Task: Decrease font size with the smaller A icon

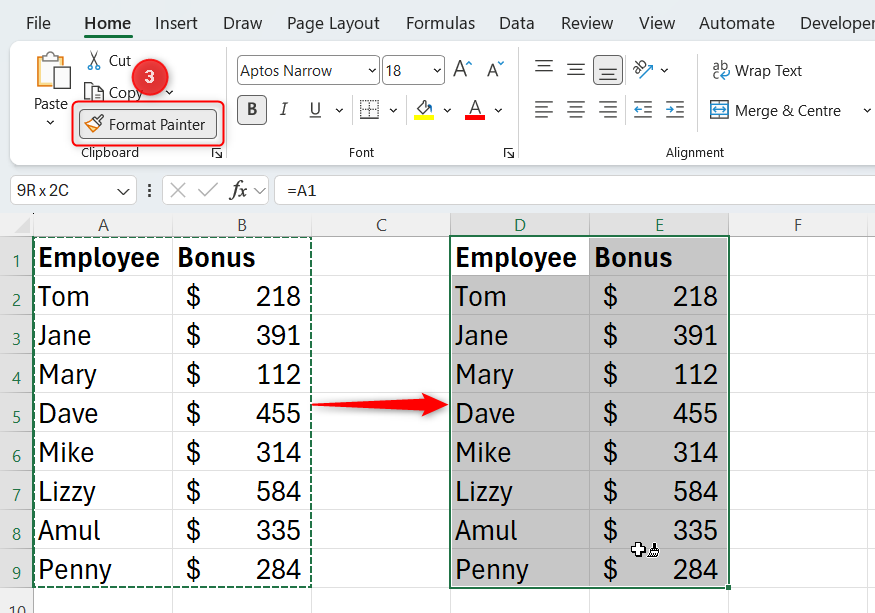Action: click(x=495, y=70)
